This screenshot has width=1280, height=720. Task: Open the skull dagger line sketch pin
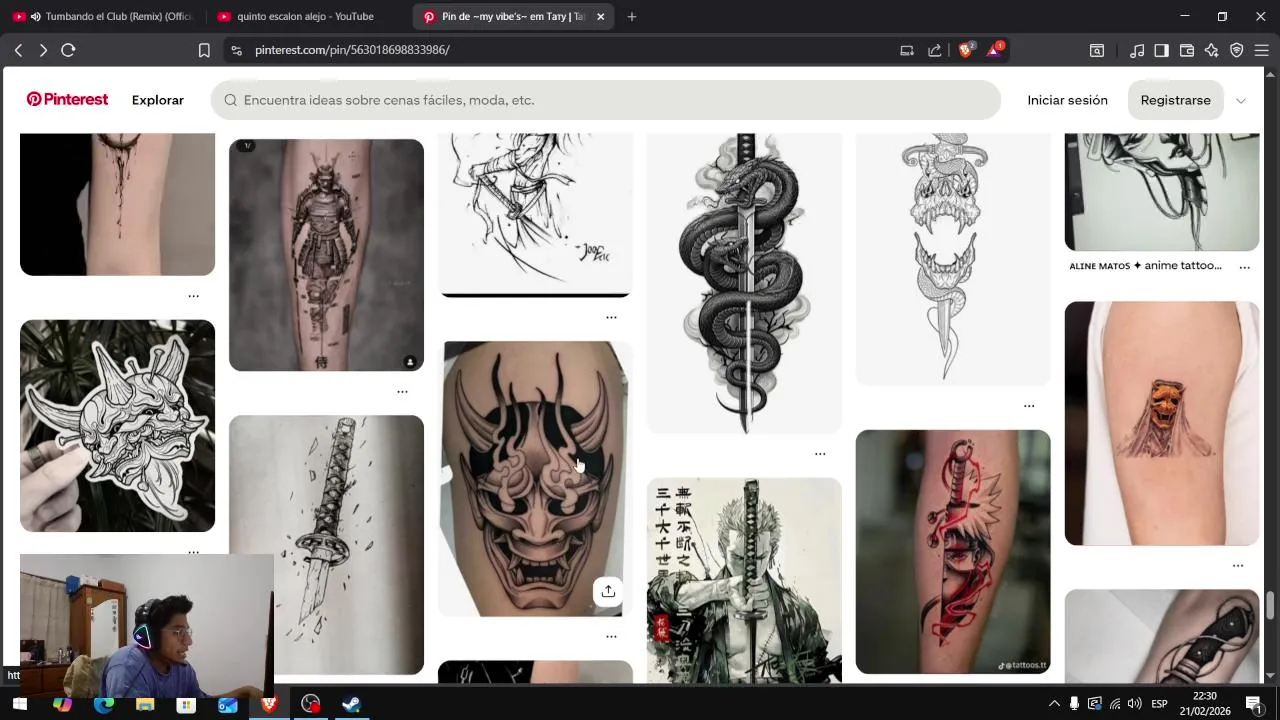953,258
